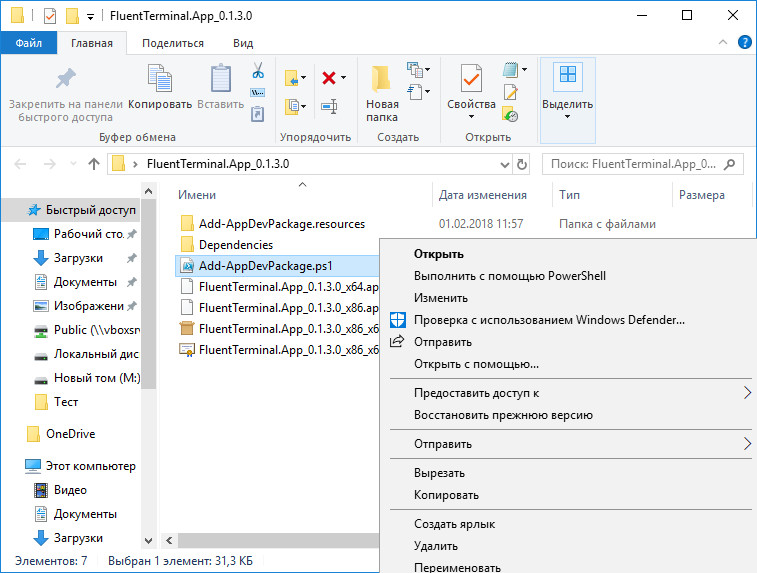Switch to the Вид tab
This screenshot has width=757, height=573.
coord(243,43)
